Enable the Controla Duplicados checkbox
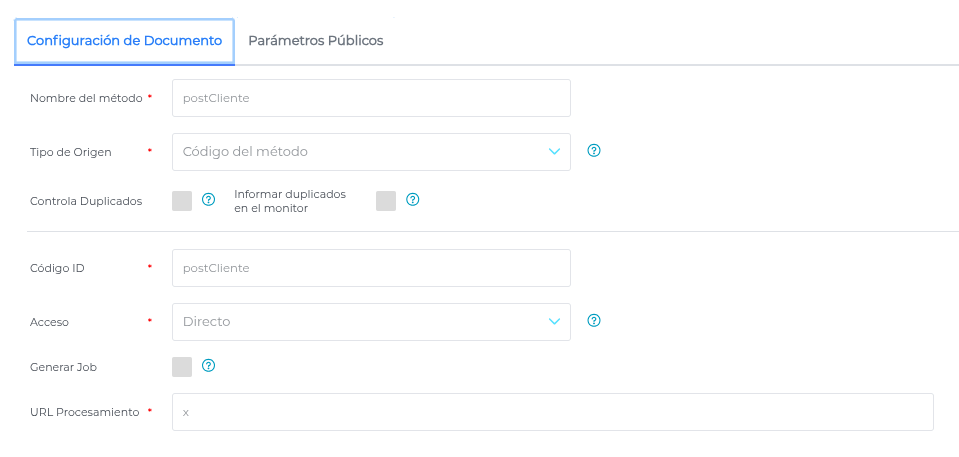Screen dimensions: 959x457 click(x=182, y=201)
